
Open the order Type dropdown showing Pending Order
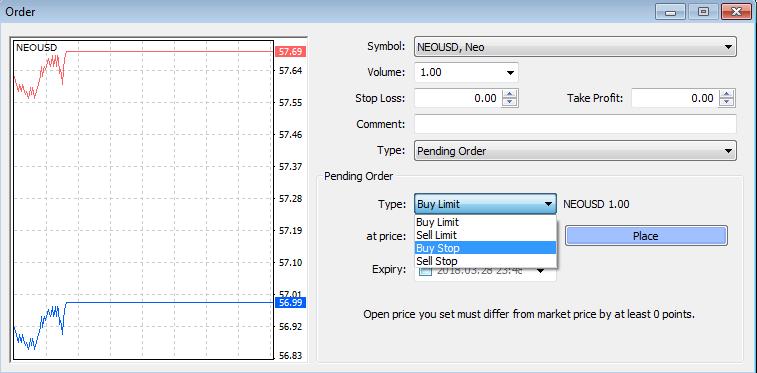(x=575, y=151)
